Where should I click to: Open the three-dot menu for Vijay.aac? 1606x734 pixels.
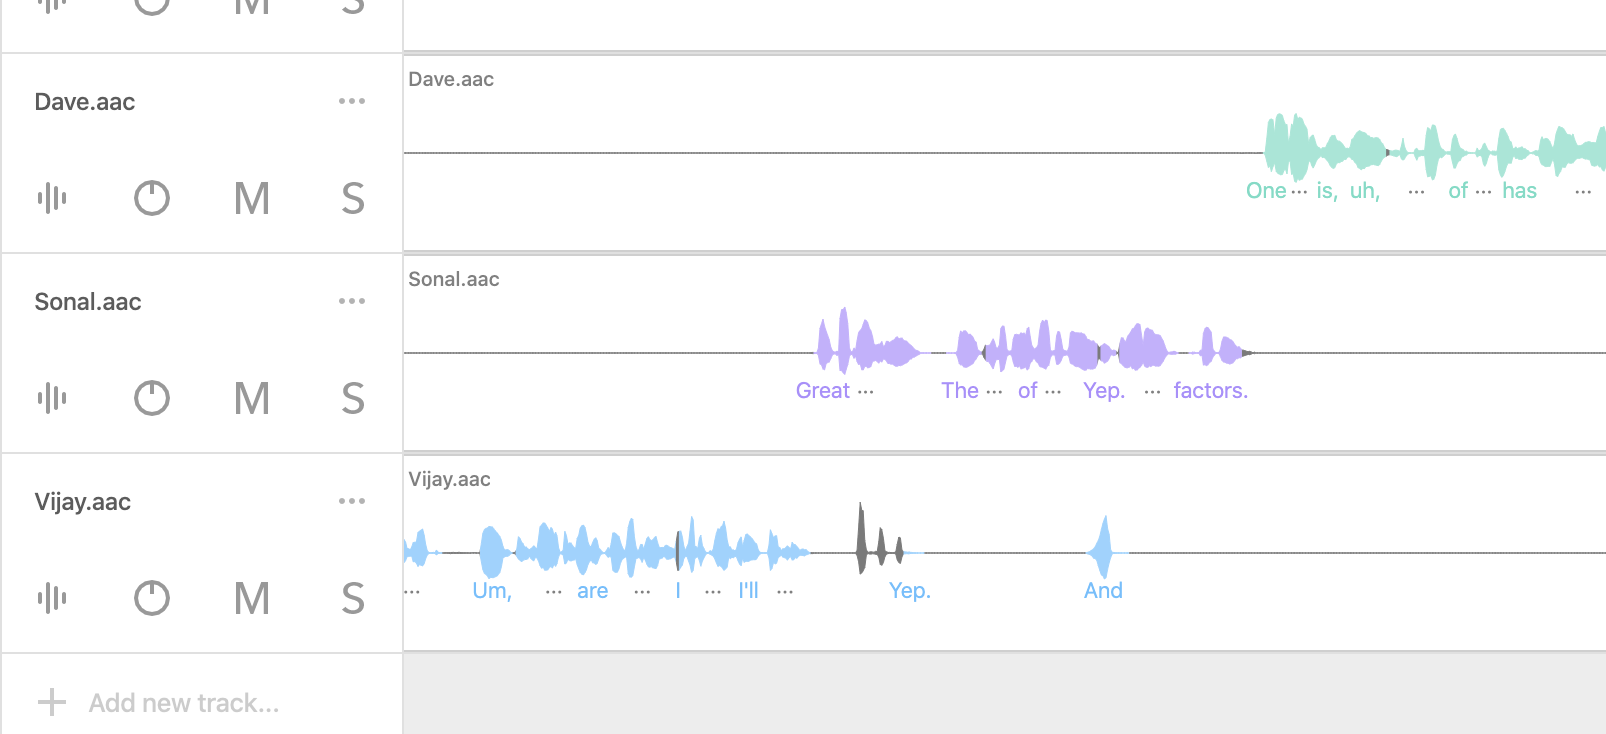[x=352, y=501]
